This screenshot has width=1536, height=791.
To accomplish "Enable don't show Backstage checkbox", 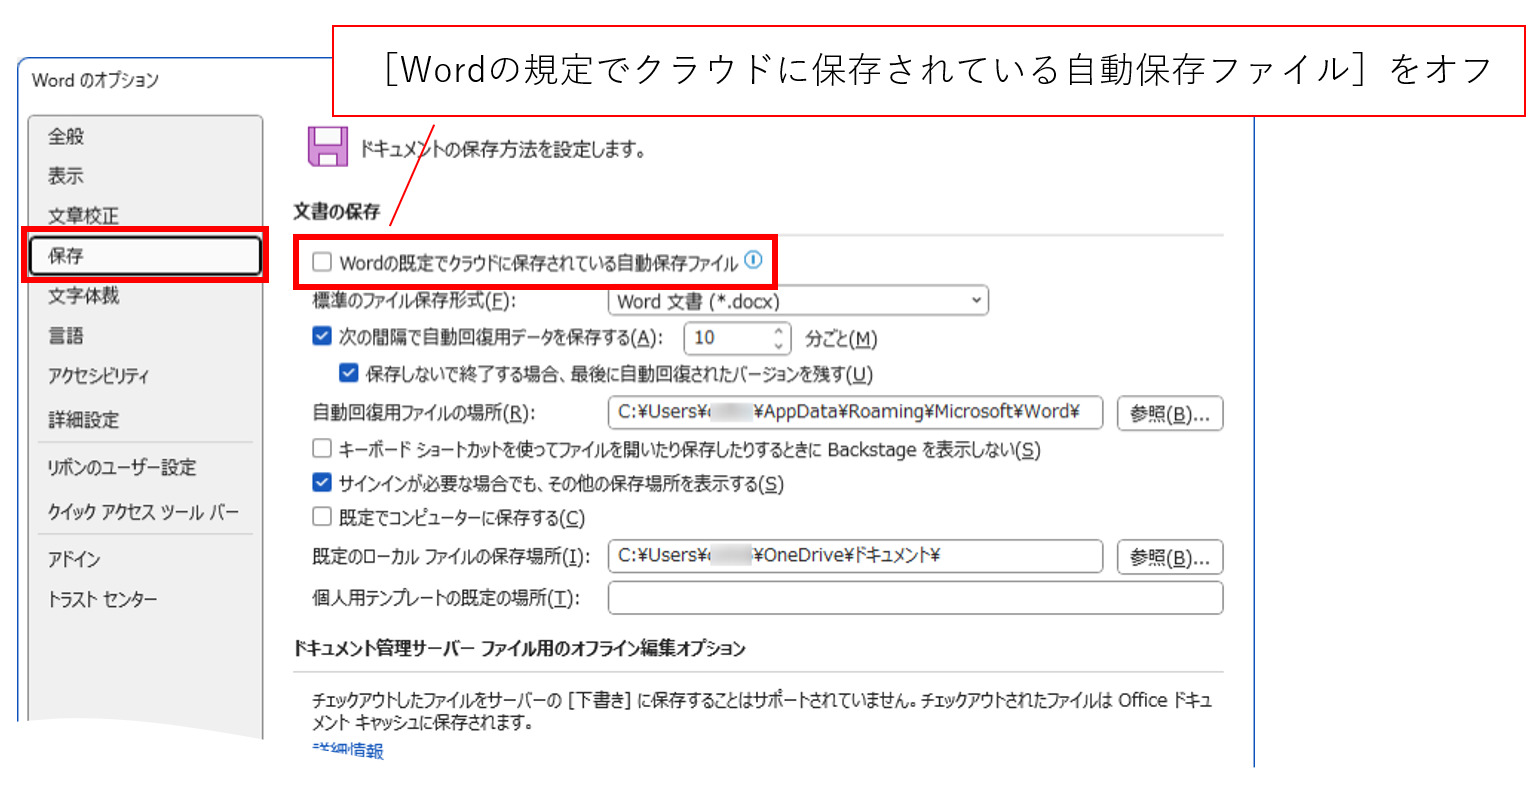I will (322, 449).
